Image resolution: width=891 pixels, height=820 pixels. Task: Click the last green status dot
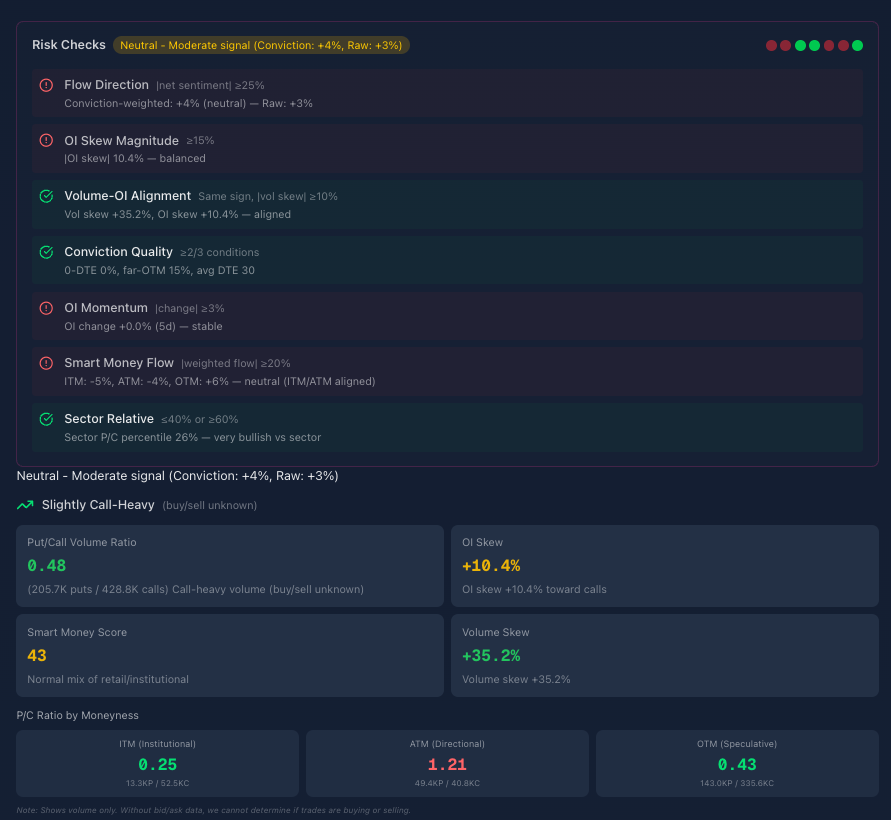tap(857, 45)
